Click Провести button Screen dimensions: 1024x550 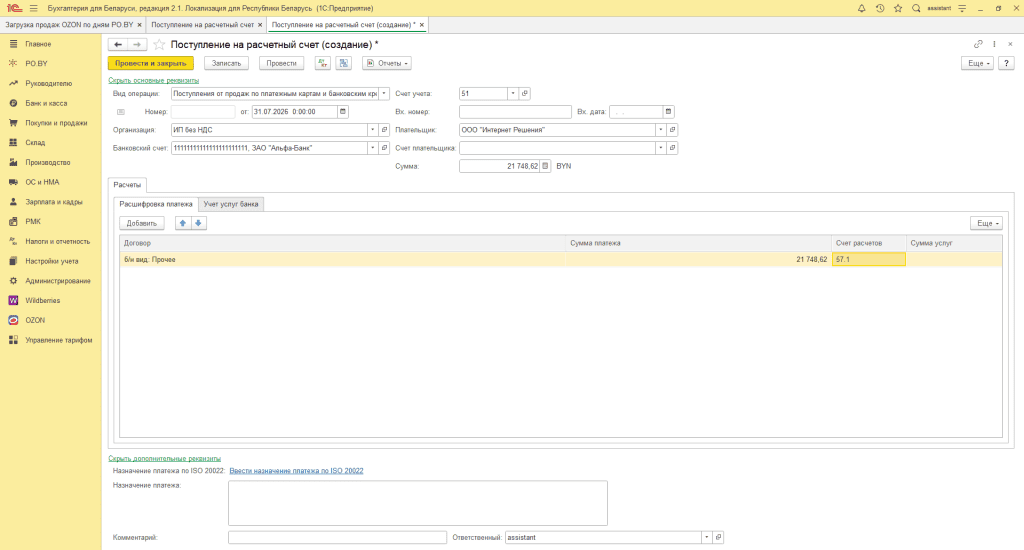click(281, 63)
